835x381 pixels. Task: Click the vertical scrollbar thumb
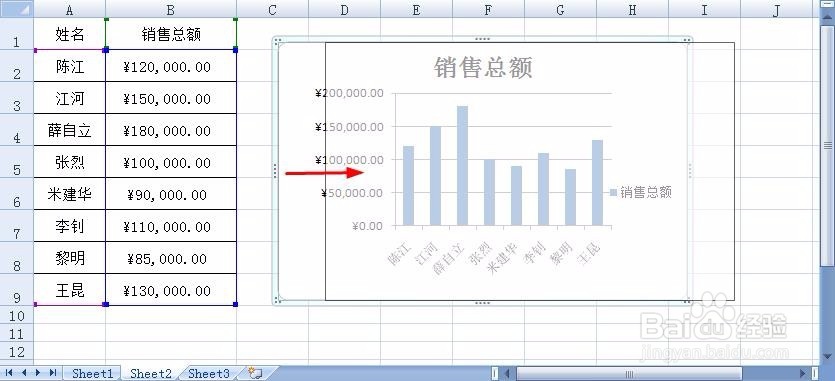828,145
